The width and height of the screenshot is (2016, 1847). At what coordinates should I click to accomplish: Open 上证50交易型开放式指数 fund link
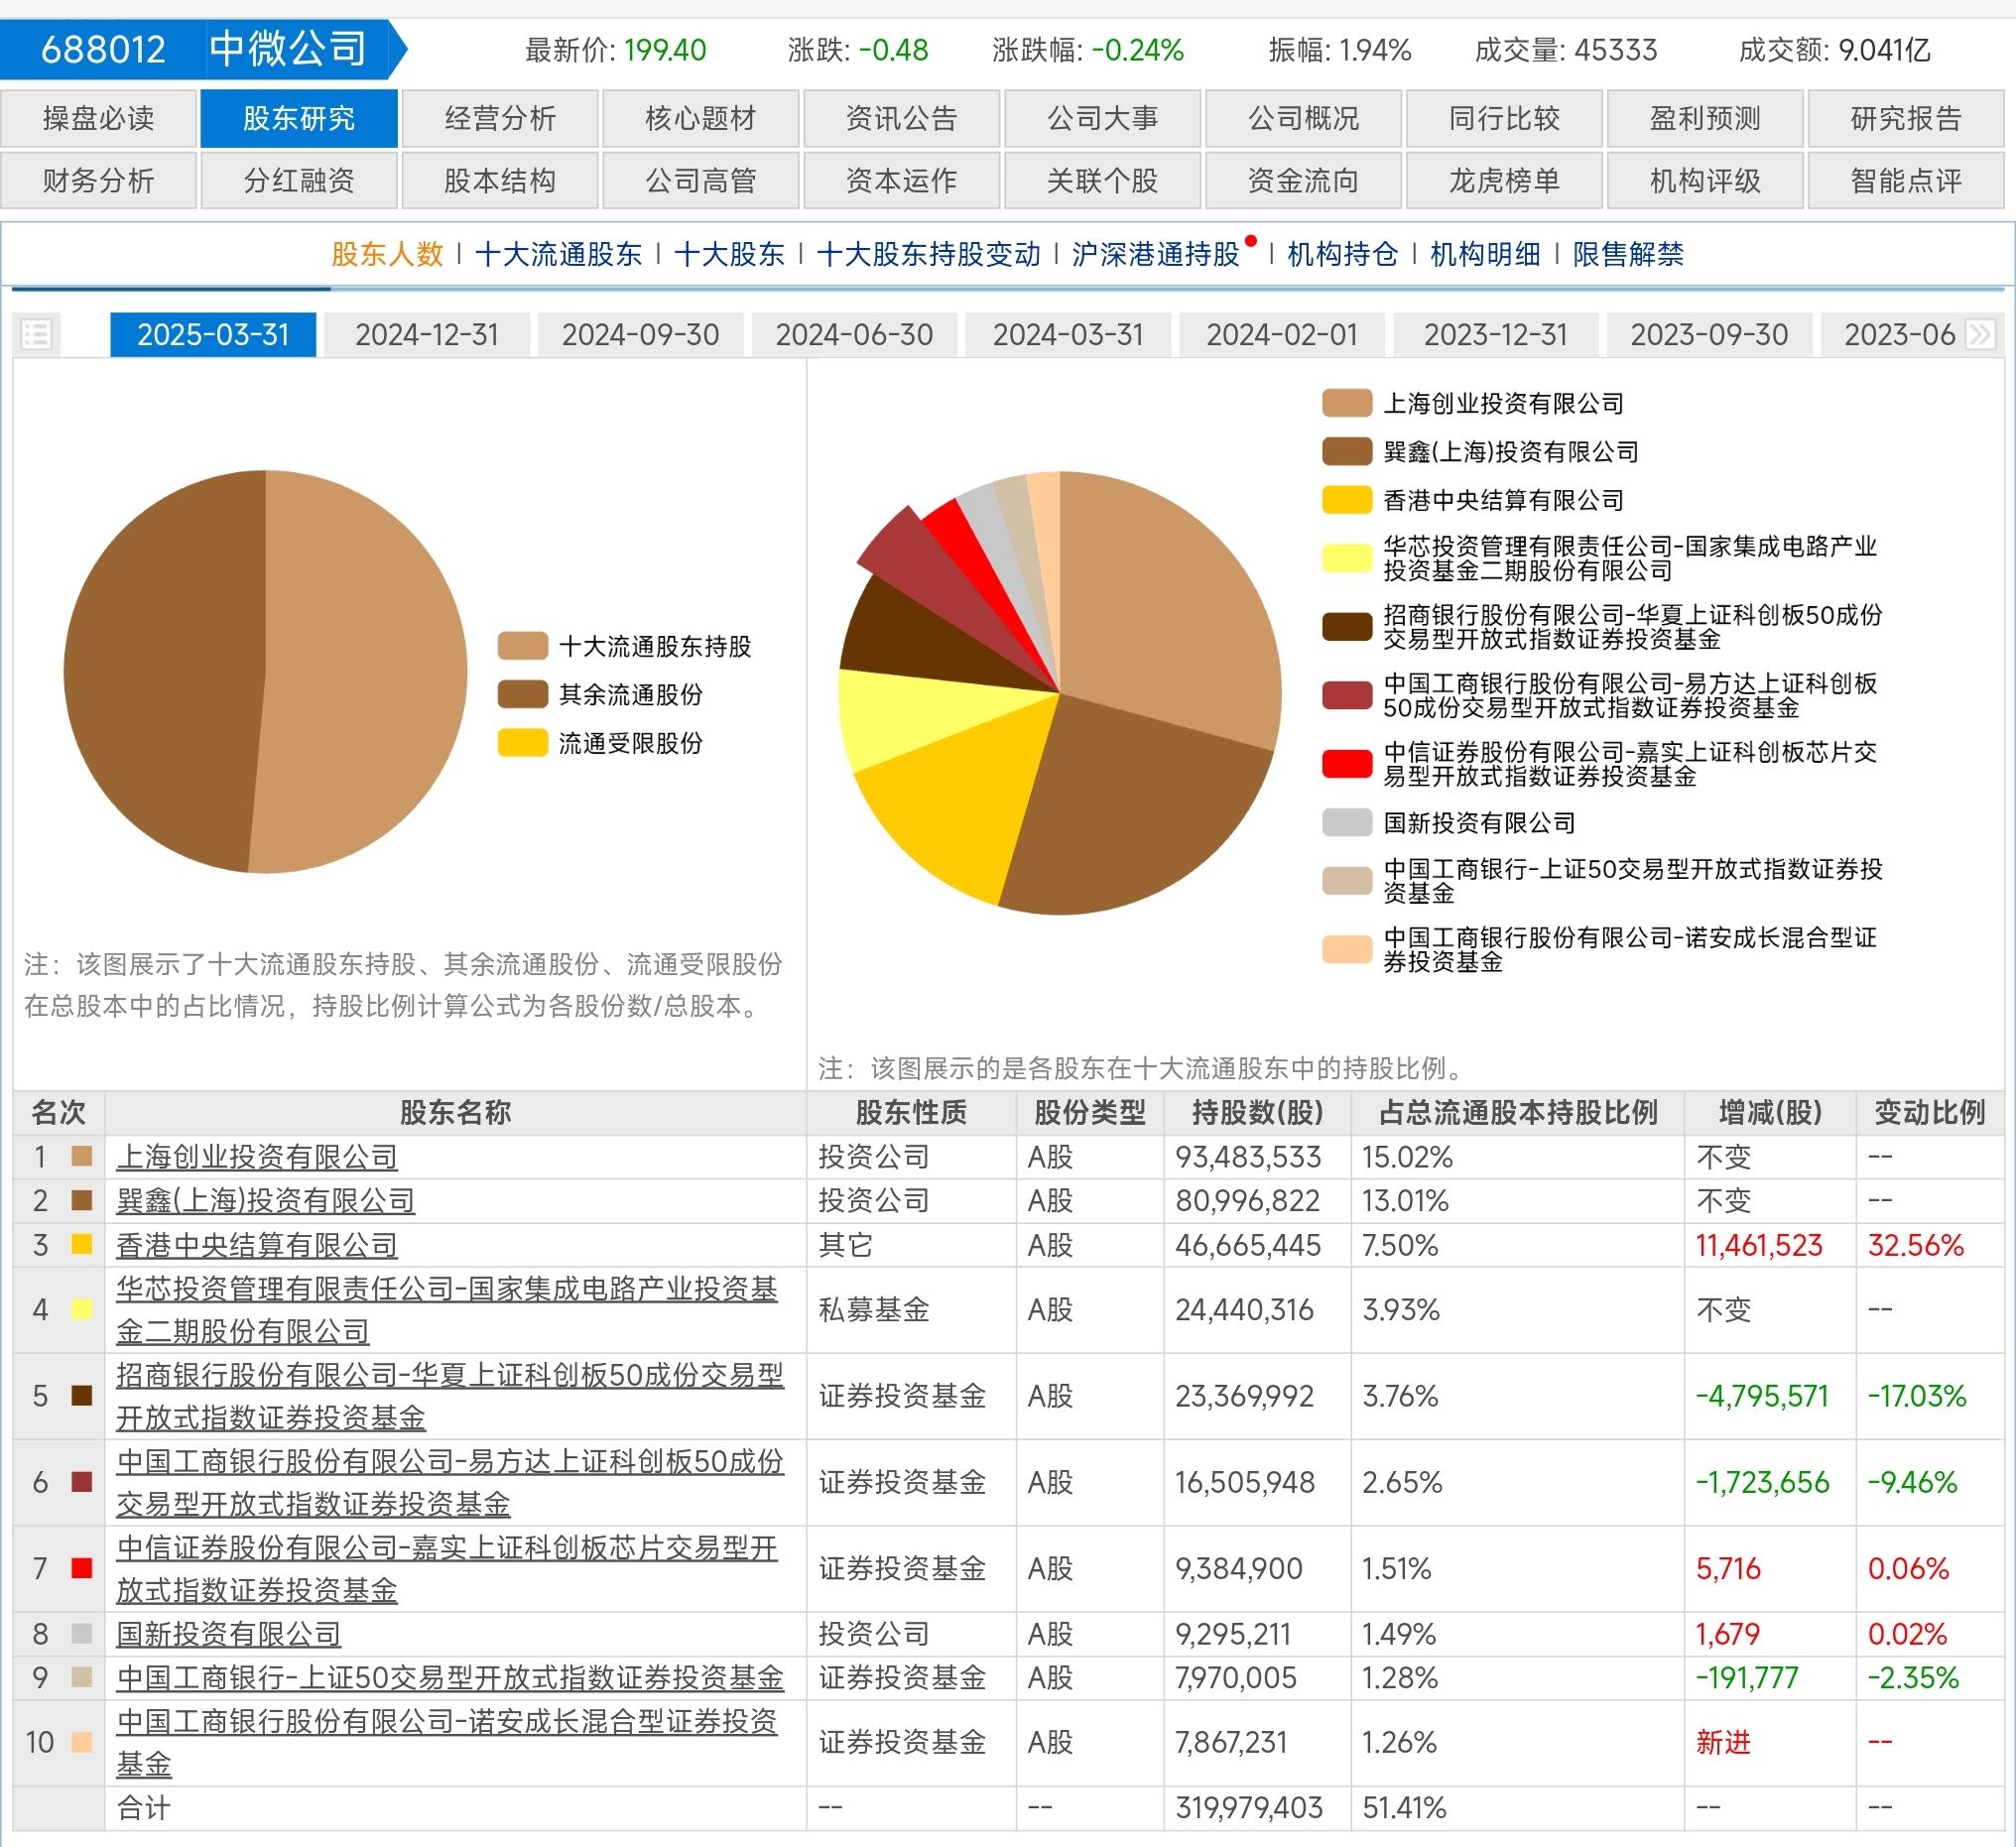450,1678
